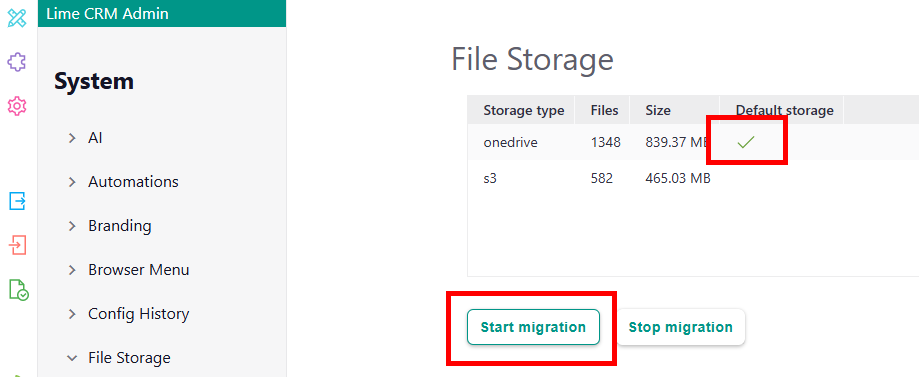The height and width of the screenshot is (377, 919).
Task: Click the Stop migration button
Action: (x=680, y=327)
